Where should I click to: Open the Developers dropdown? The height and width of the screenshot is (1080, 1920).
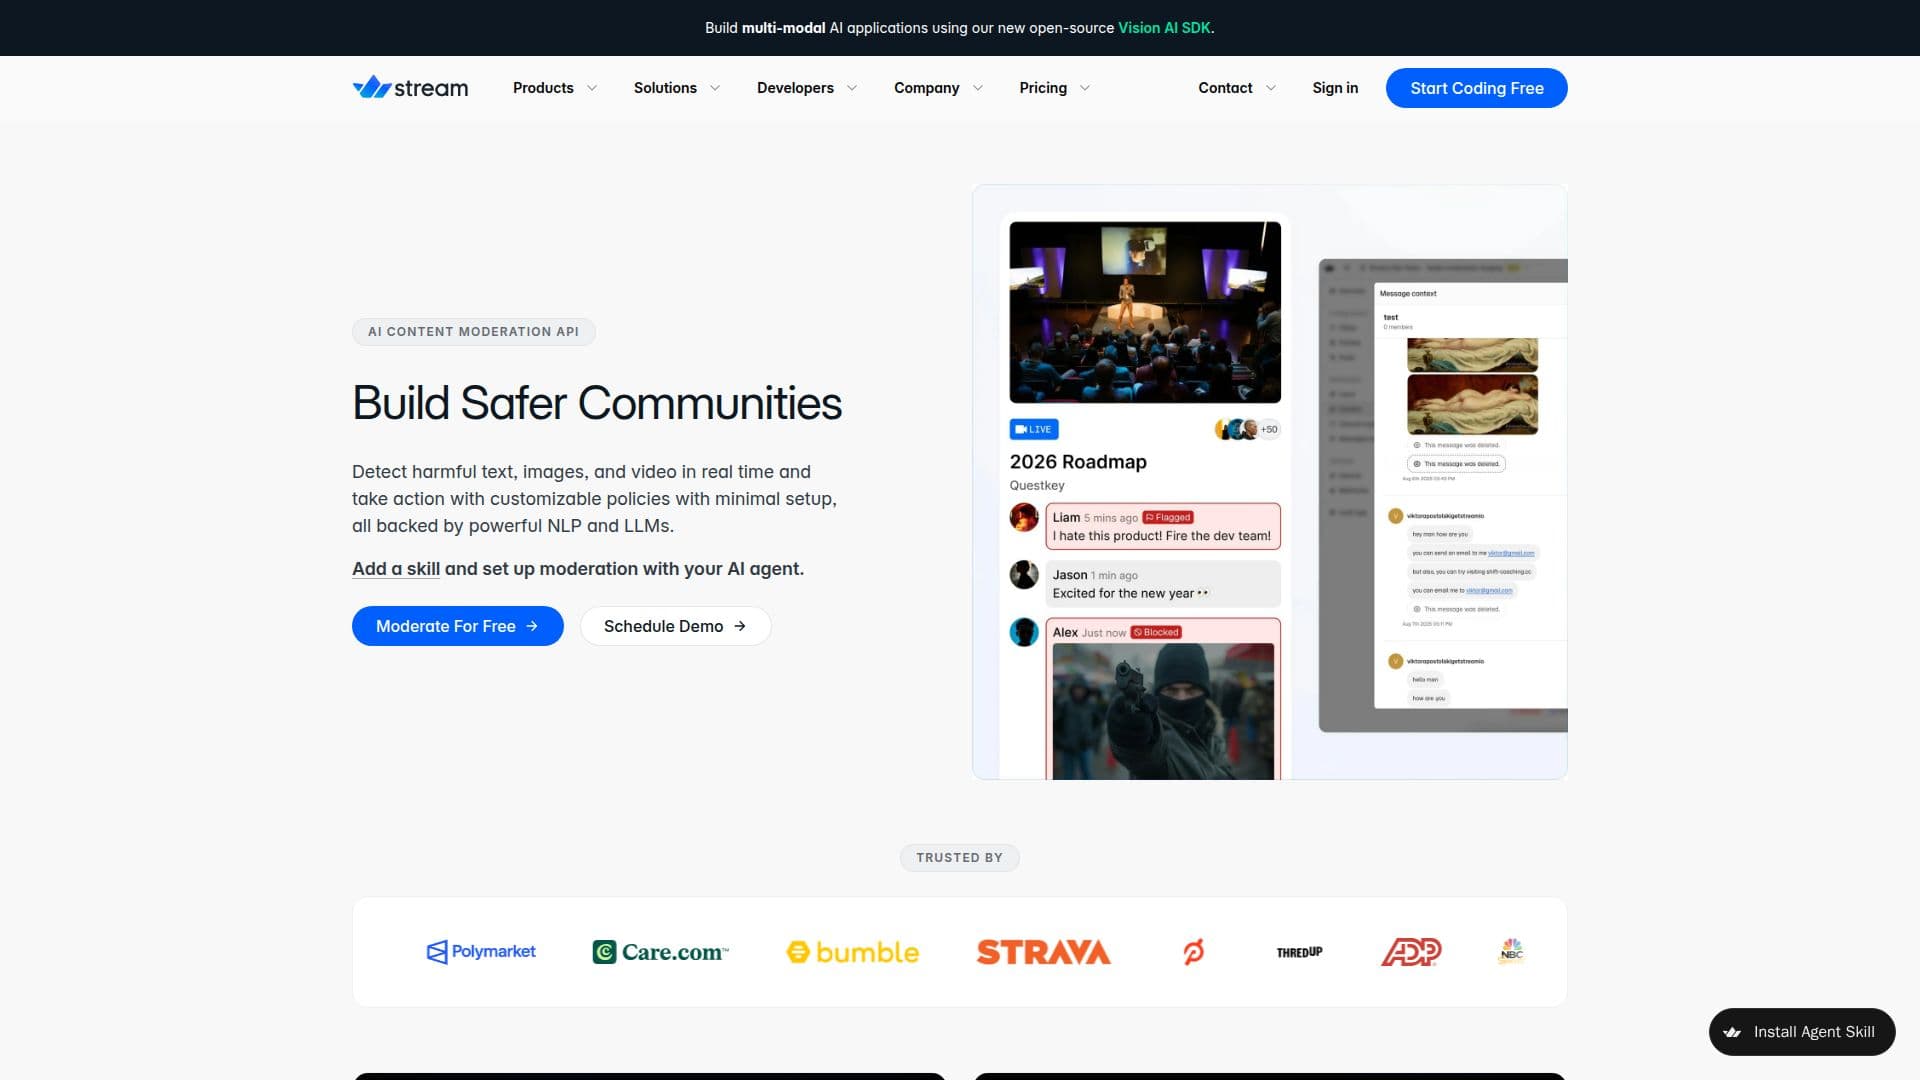click(807, 88)
